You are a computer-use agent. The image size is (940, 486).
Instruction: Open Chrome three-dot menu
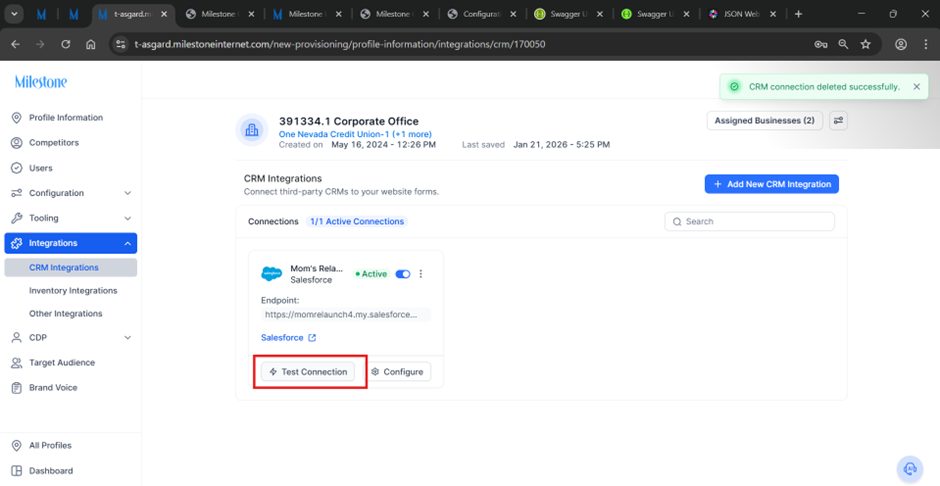coord(926,44)
